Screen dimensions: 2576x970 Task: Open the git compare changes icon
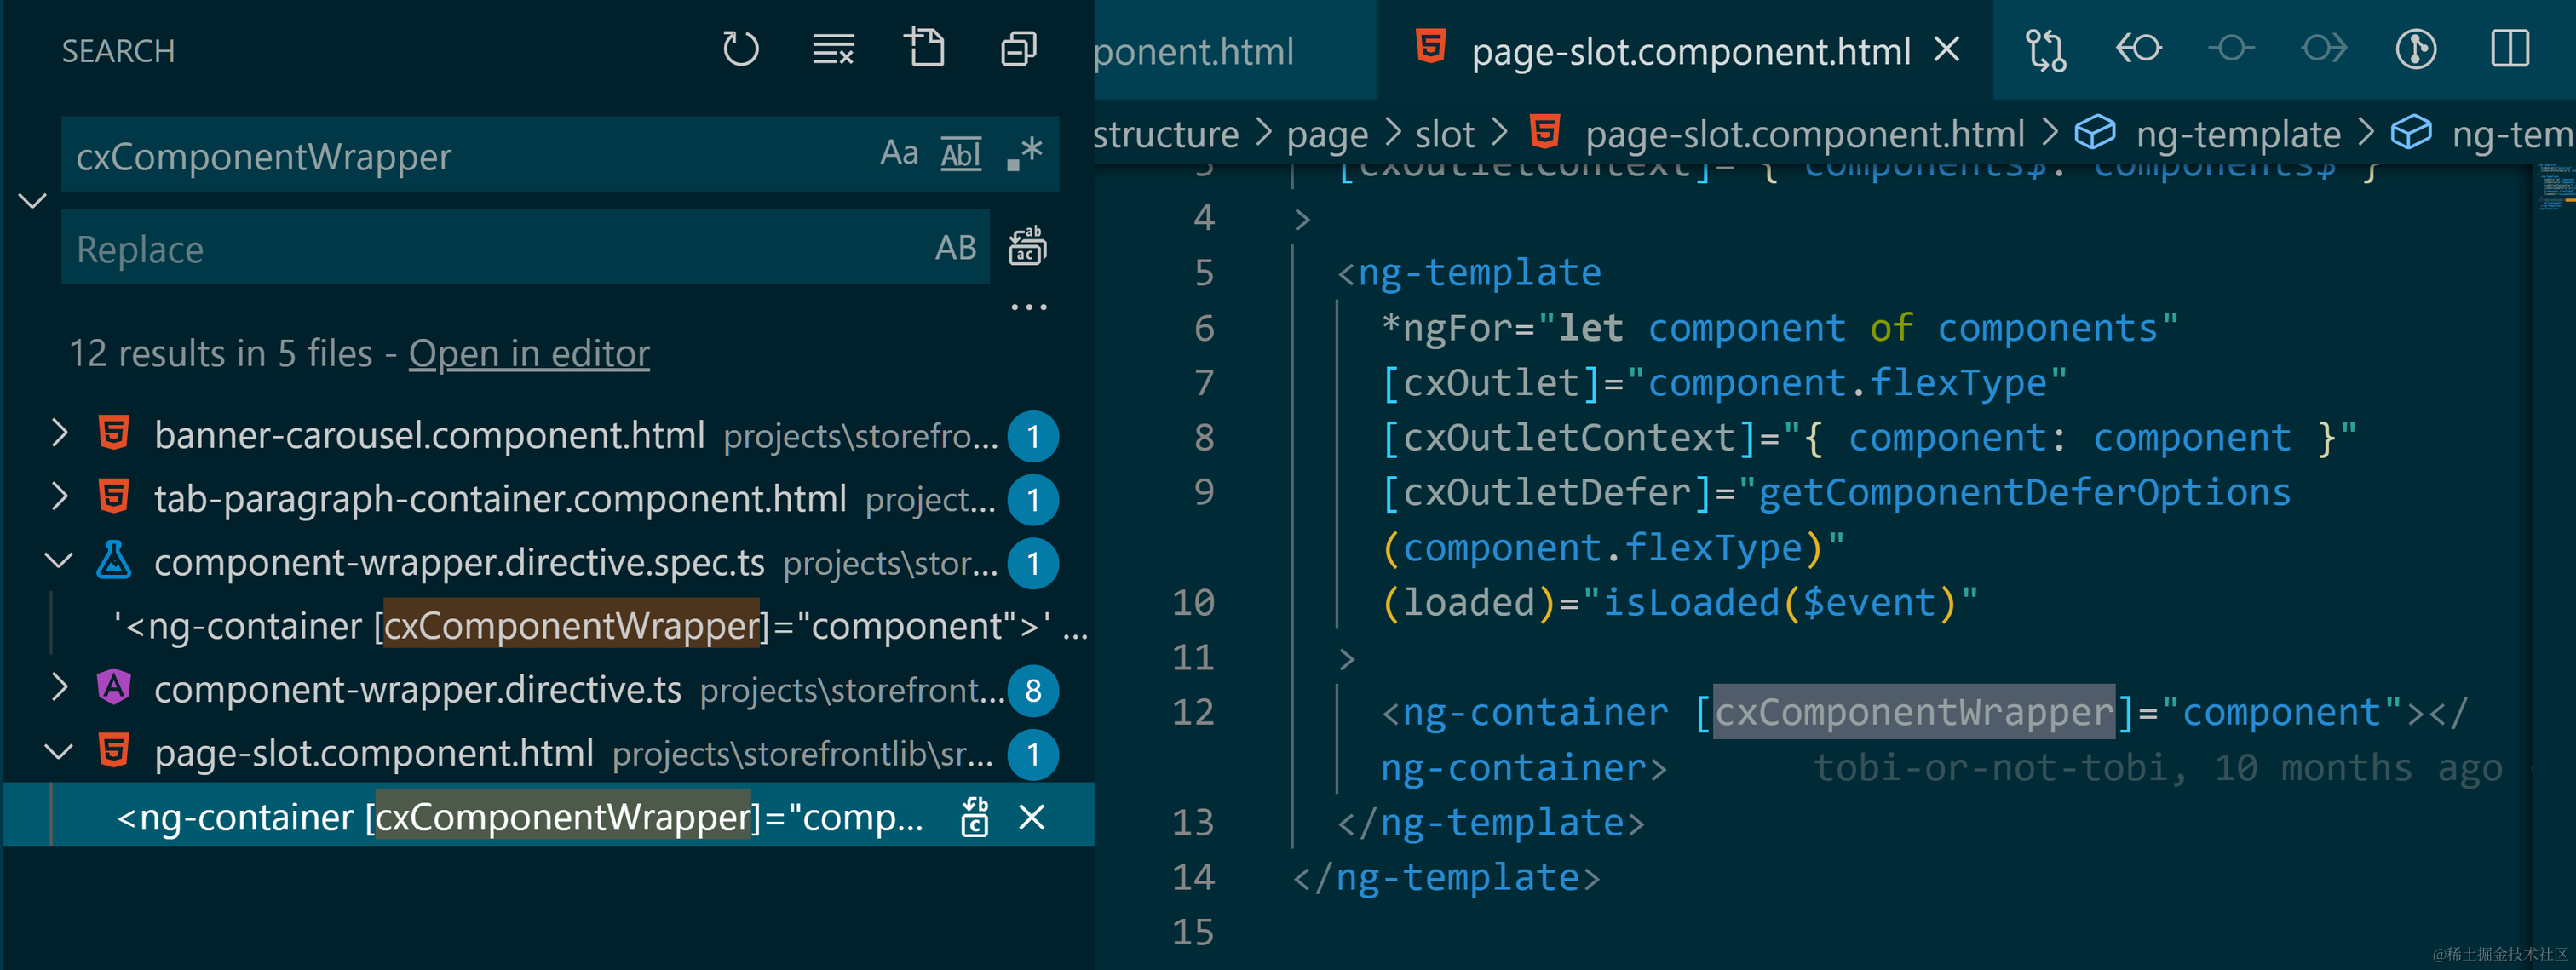[2045, 49]
